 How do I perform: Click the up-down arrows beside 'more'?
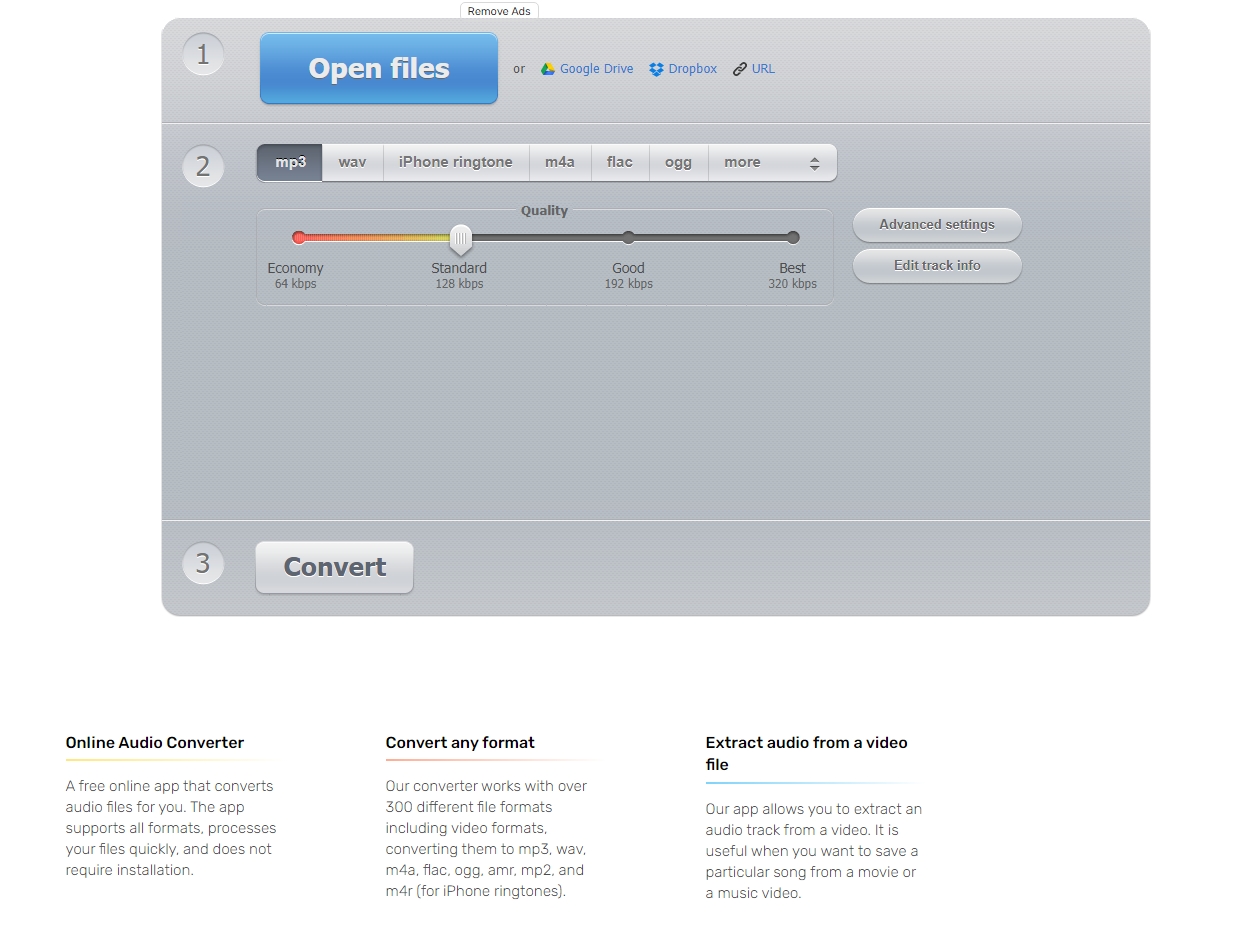tap(815, 162)
